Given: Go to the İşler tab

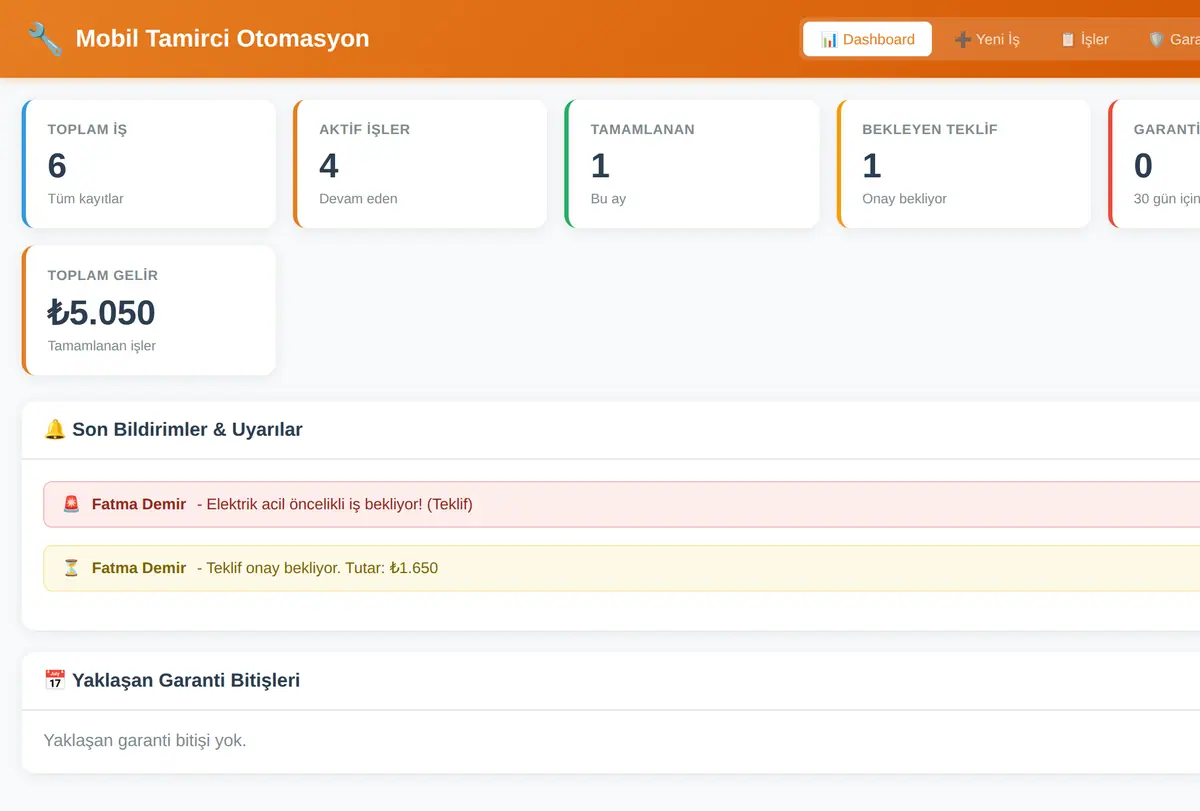Looking at the screenshot, I should [x=1085, y=39].
